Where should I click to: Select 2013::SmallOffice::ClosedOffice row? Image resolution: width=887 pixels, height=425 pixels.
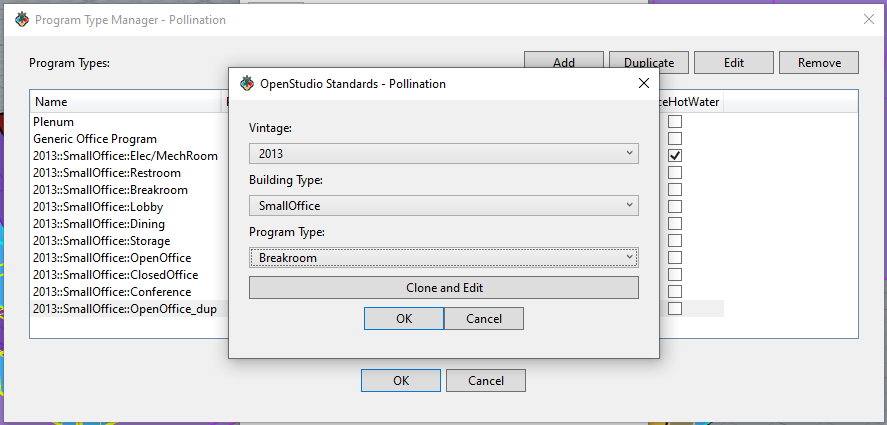coord(115,274)
